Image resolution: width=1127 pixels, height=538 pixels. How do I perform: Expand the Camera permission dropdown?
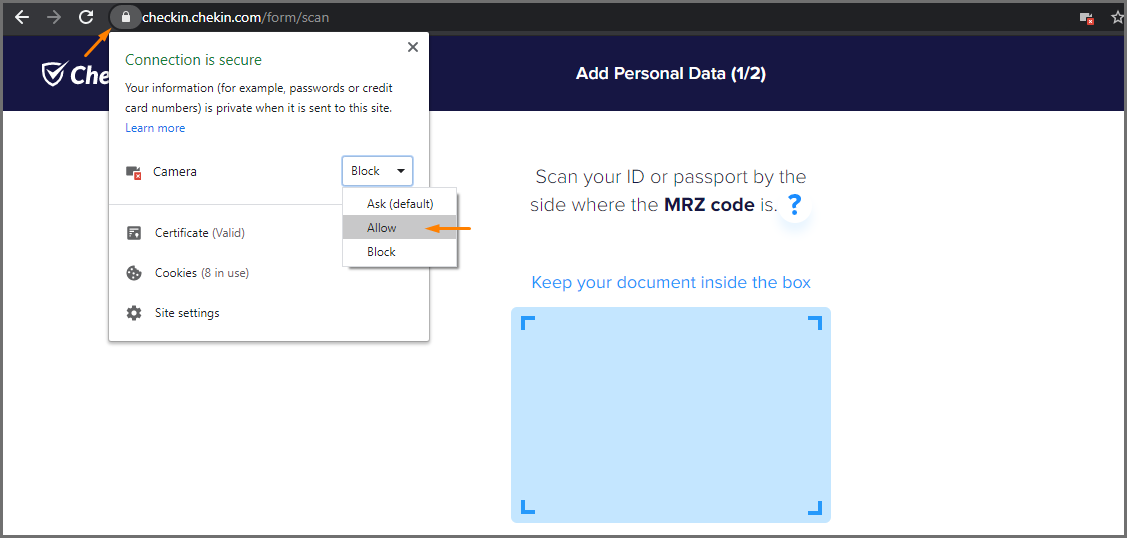377,171
